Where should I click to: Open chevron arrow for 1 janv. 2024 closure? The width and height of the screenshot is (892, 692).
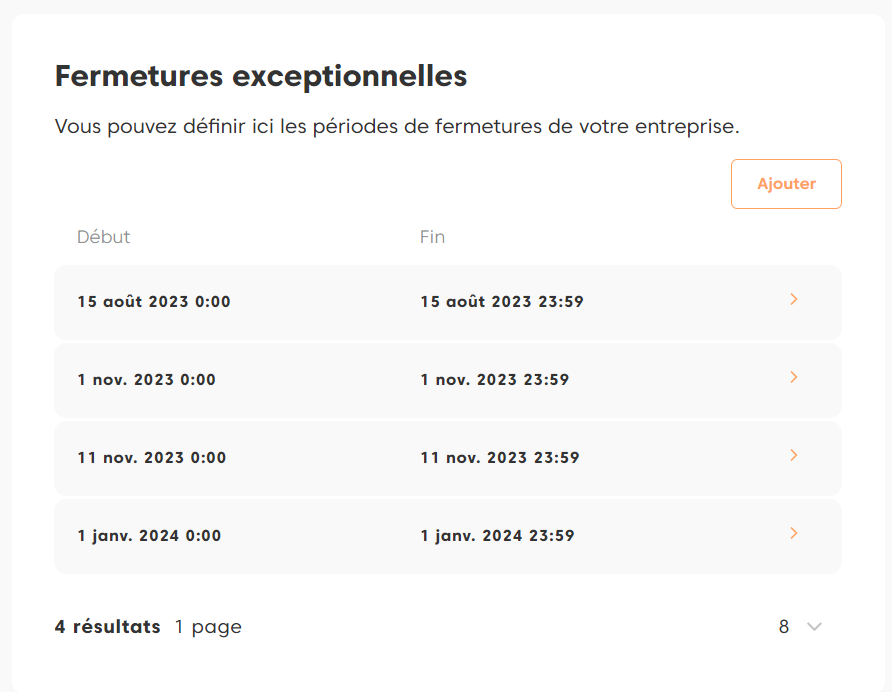coord(794,533)
